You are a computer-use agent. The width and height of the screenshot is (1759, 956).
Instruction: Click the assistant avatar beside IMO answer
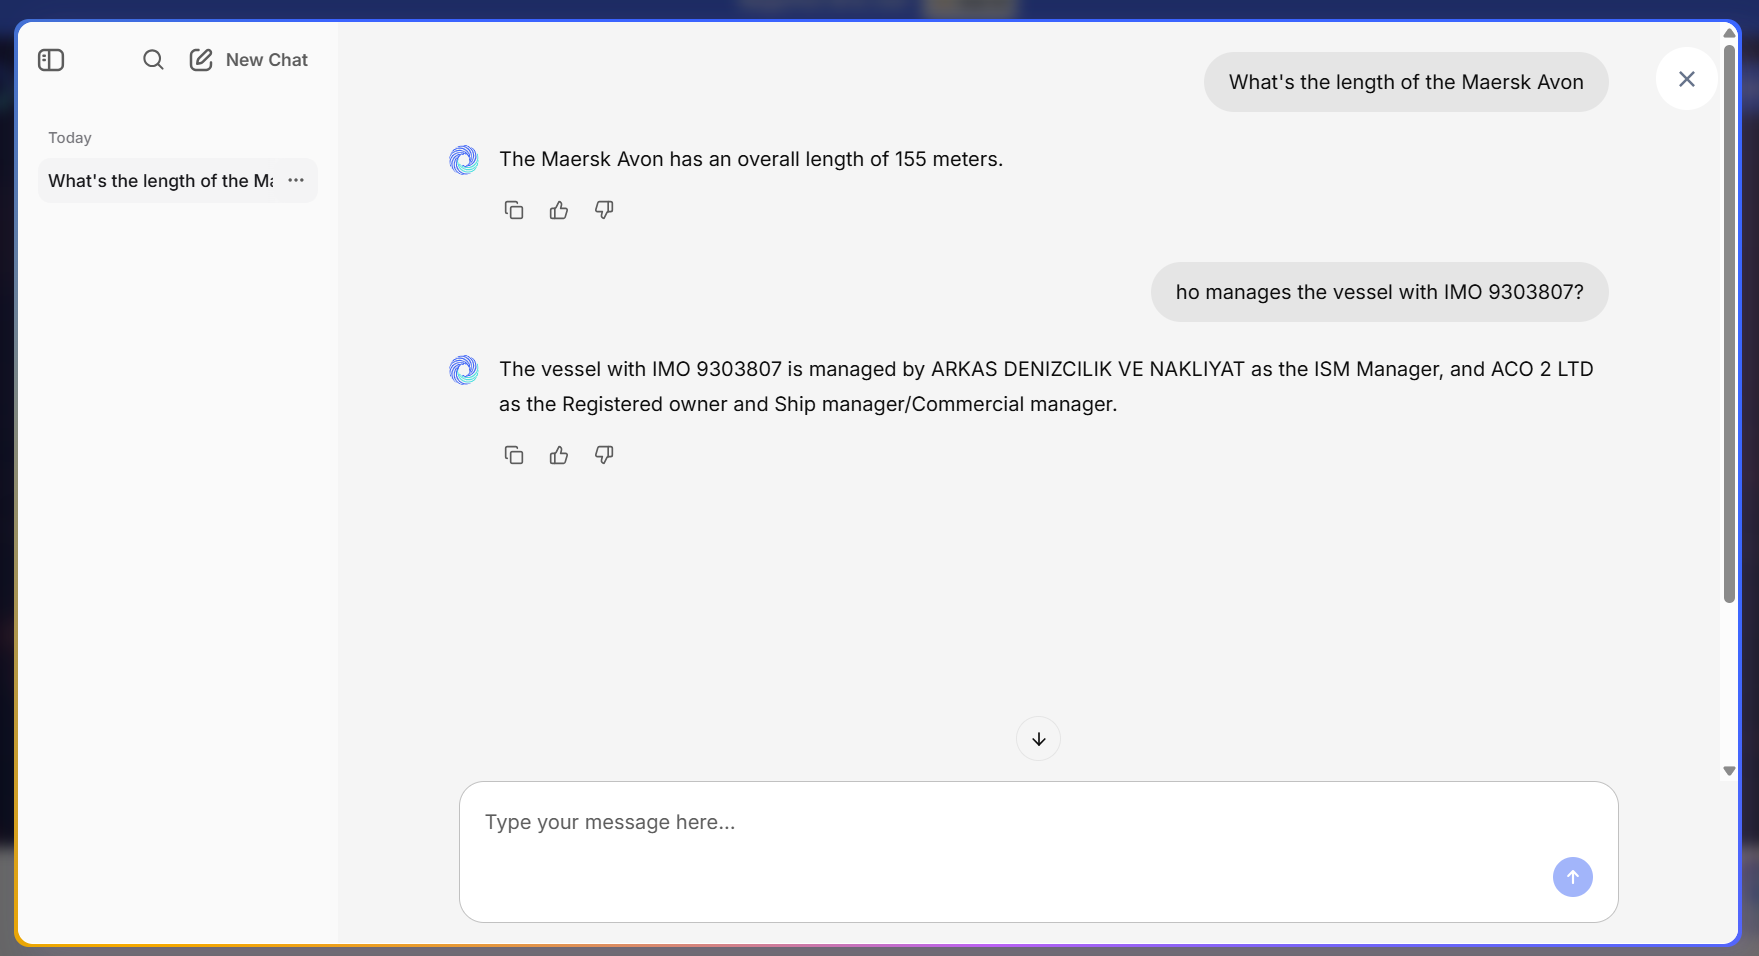tap(464, 370)
